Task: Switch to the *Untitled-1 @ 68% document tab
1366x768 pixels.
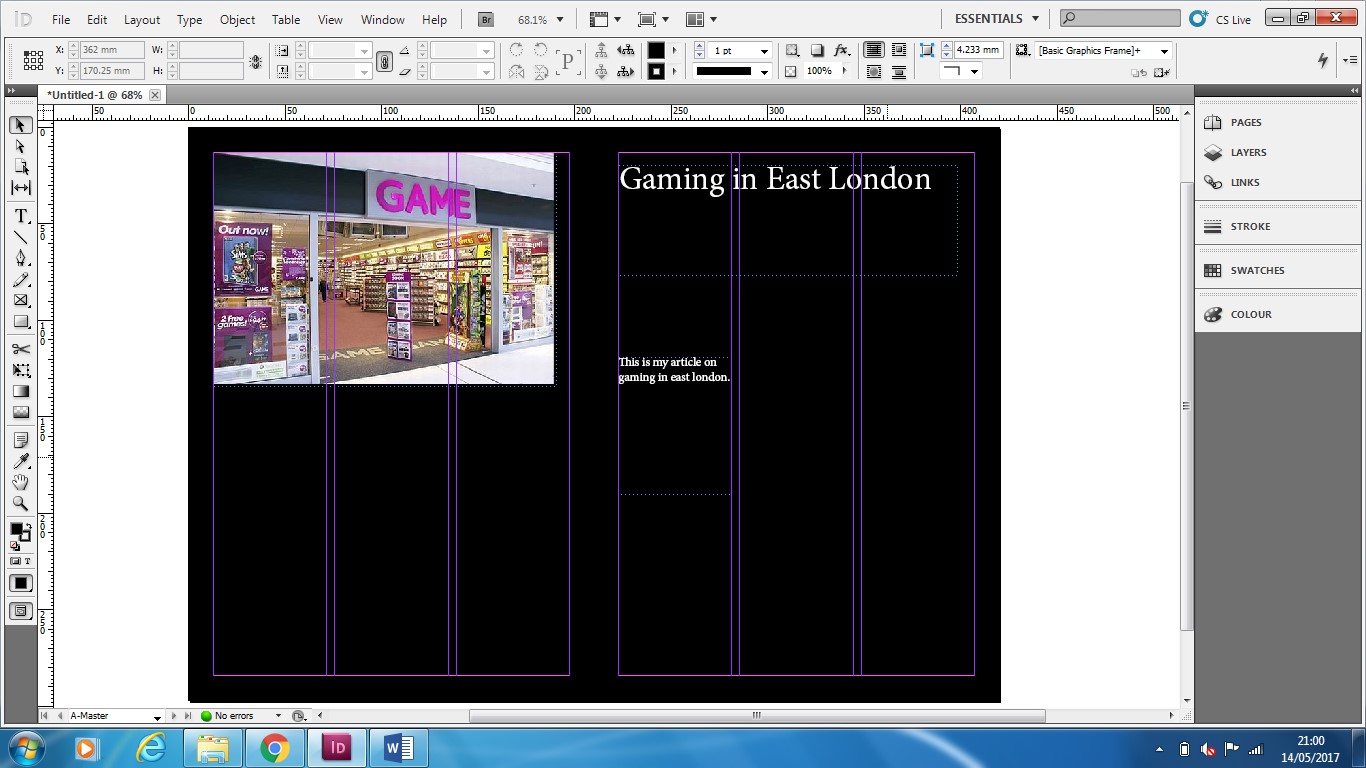Action: pos(95,95)
